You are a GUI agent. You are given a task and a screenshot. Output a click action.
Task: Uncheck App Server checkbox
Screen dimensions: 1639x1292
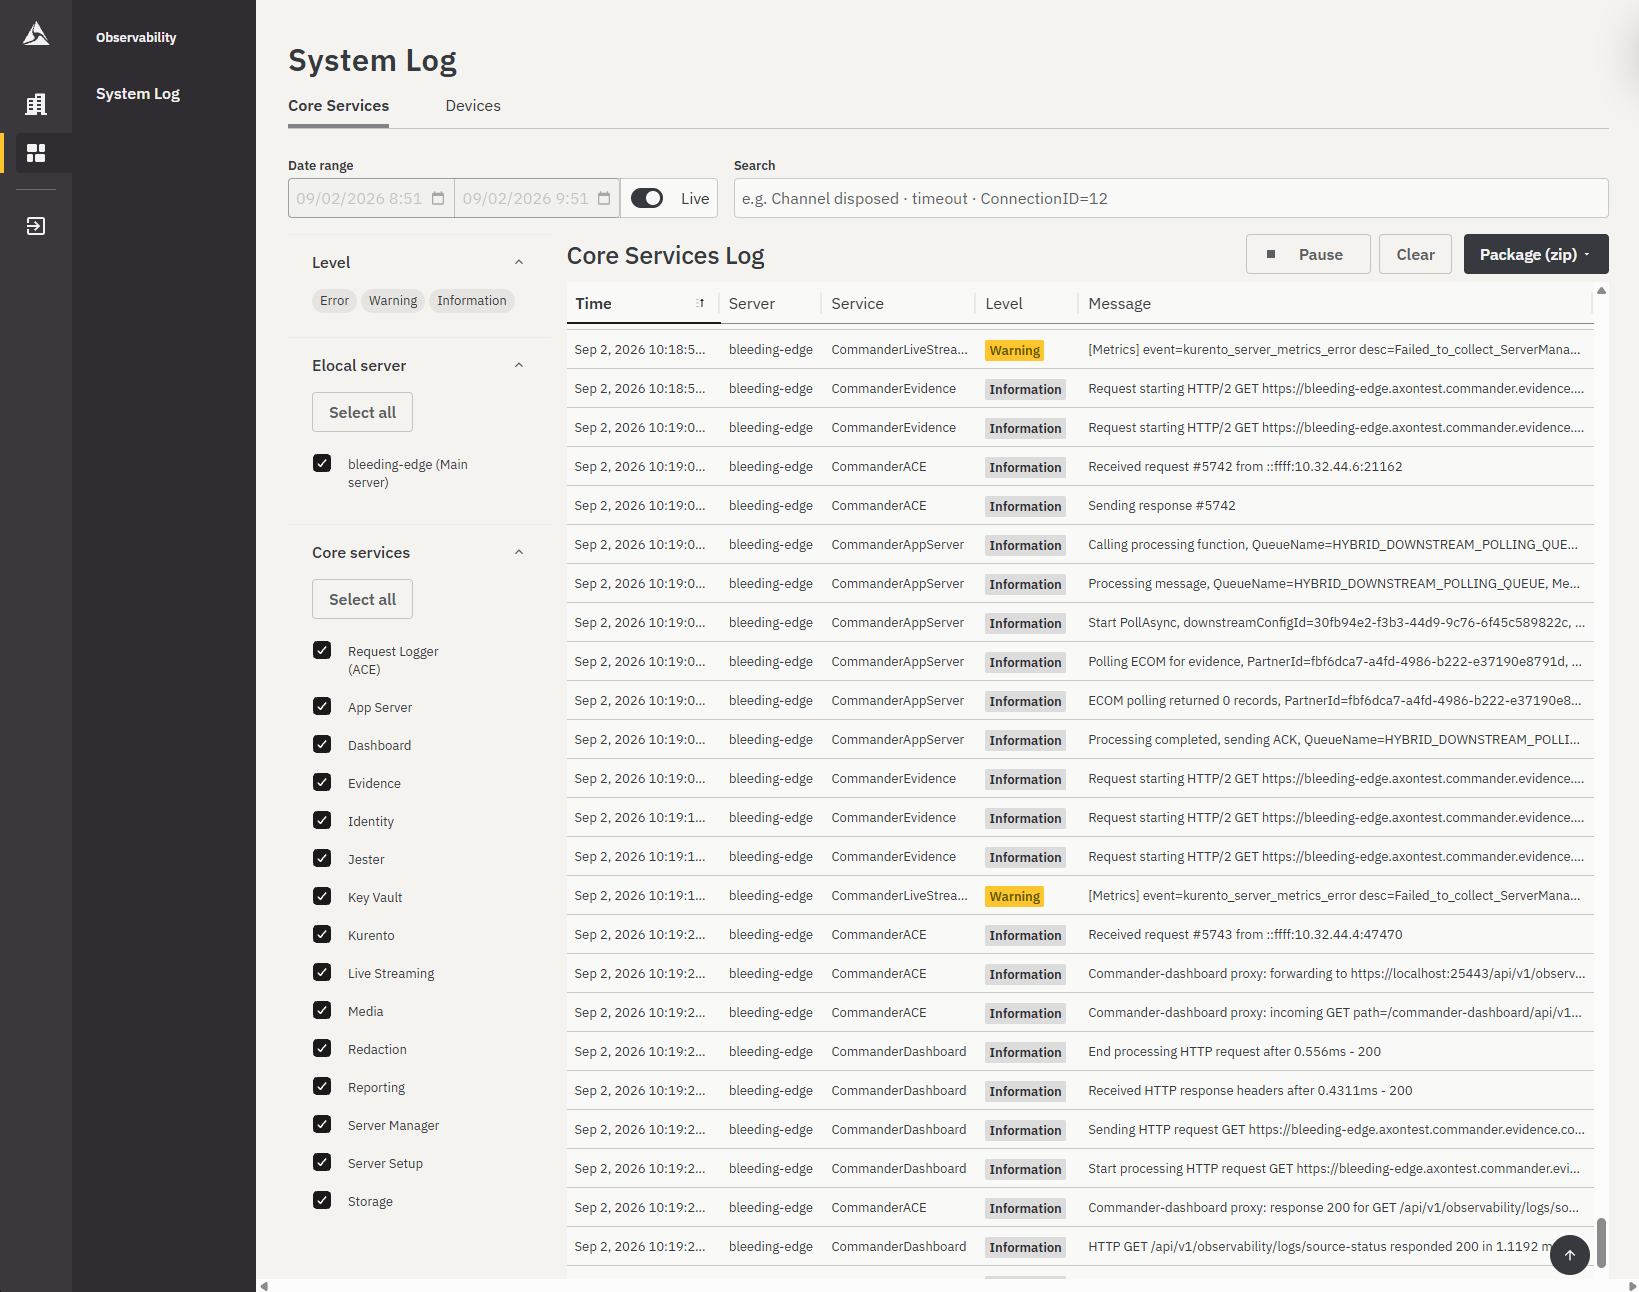[322, 706]
